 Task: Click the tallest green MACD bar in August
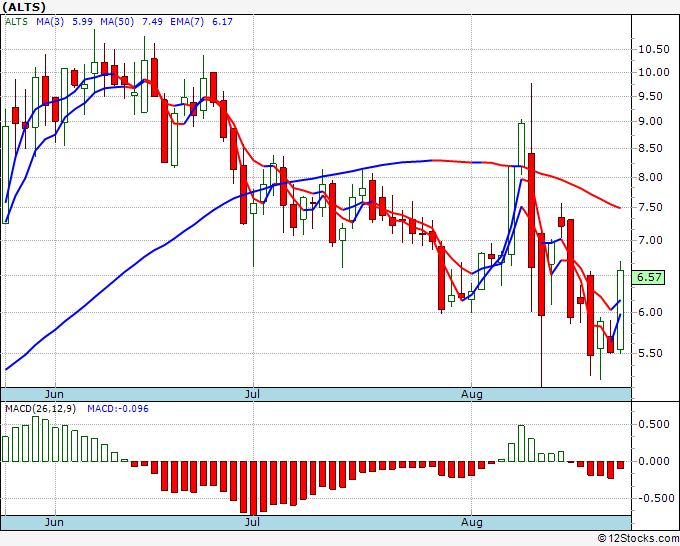coord(521,443)
